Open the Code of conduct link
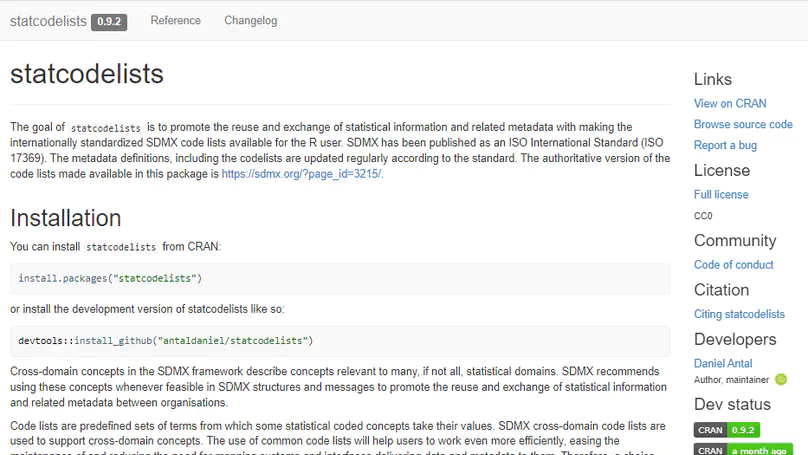 coord(733,265)
